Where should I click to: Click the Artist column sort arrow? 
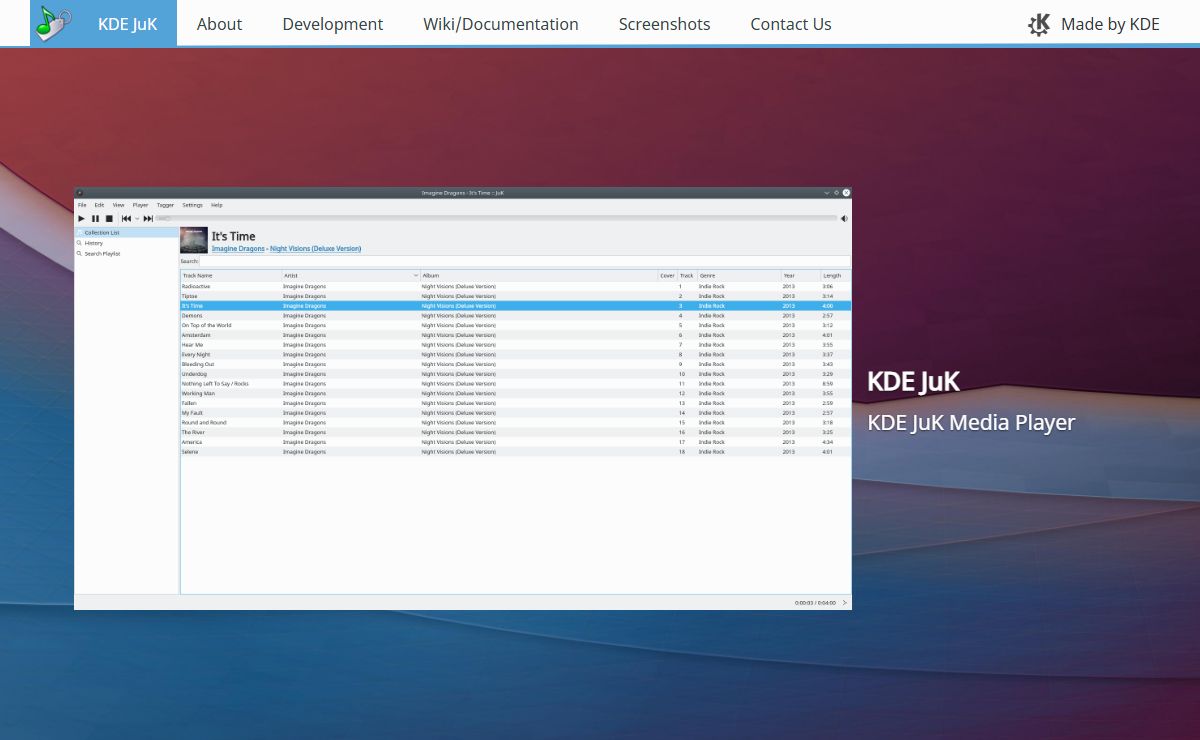click(416, 275)
